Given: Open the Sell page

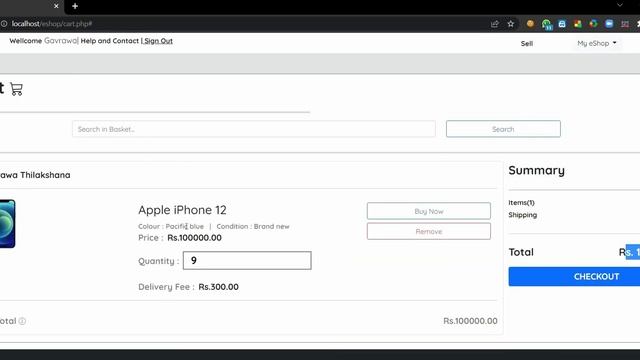Looking at the screenshot, I should coord(527,44).
